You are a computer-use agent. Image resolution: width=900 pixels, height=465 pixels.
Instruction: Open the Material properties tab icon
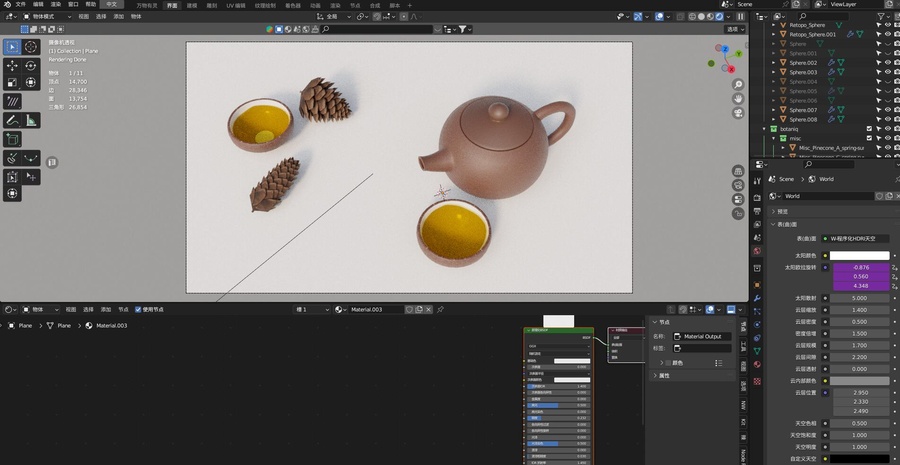click(x=757, y=364)
